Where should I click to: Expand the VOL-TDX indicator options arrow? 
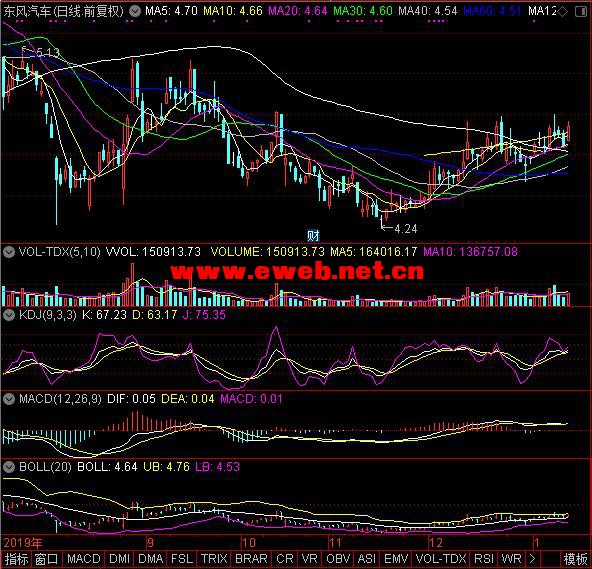pos(9,252)
